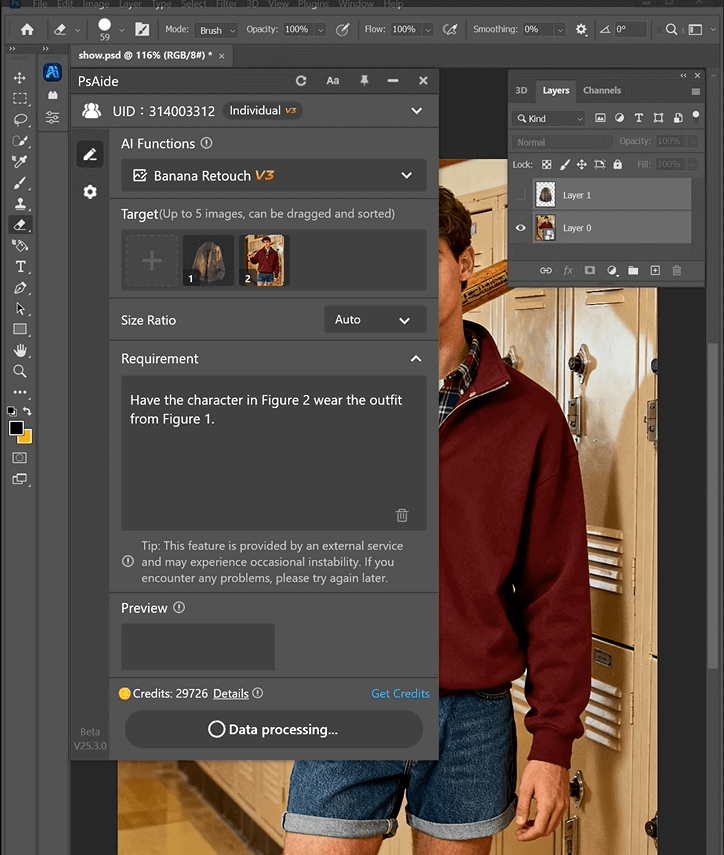Select the Move tool

point(20,78)
